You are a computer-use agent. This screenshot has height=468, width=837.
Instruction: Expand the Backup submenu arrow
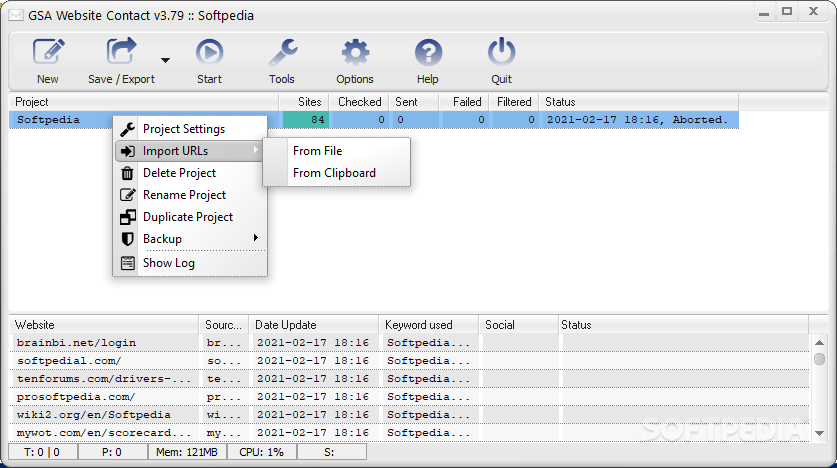tap(256, 237)
